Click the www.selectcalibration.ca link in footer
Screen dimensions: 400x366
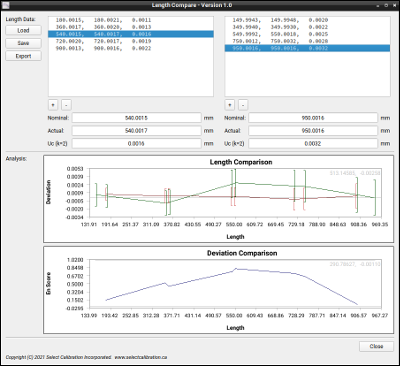[141, 357]
